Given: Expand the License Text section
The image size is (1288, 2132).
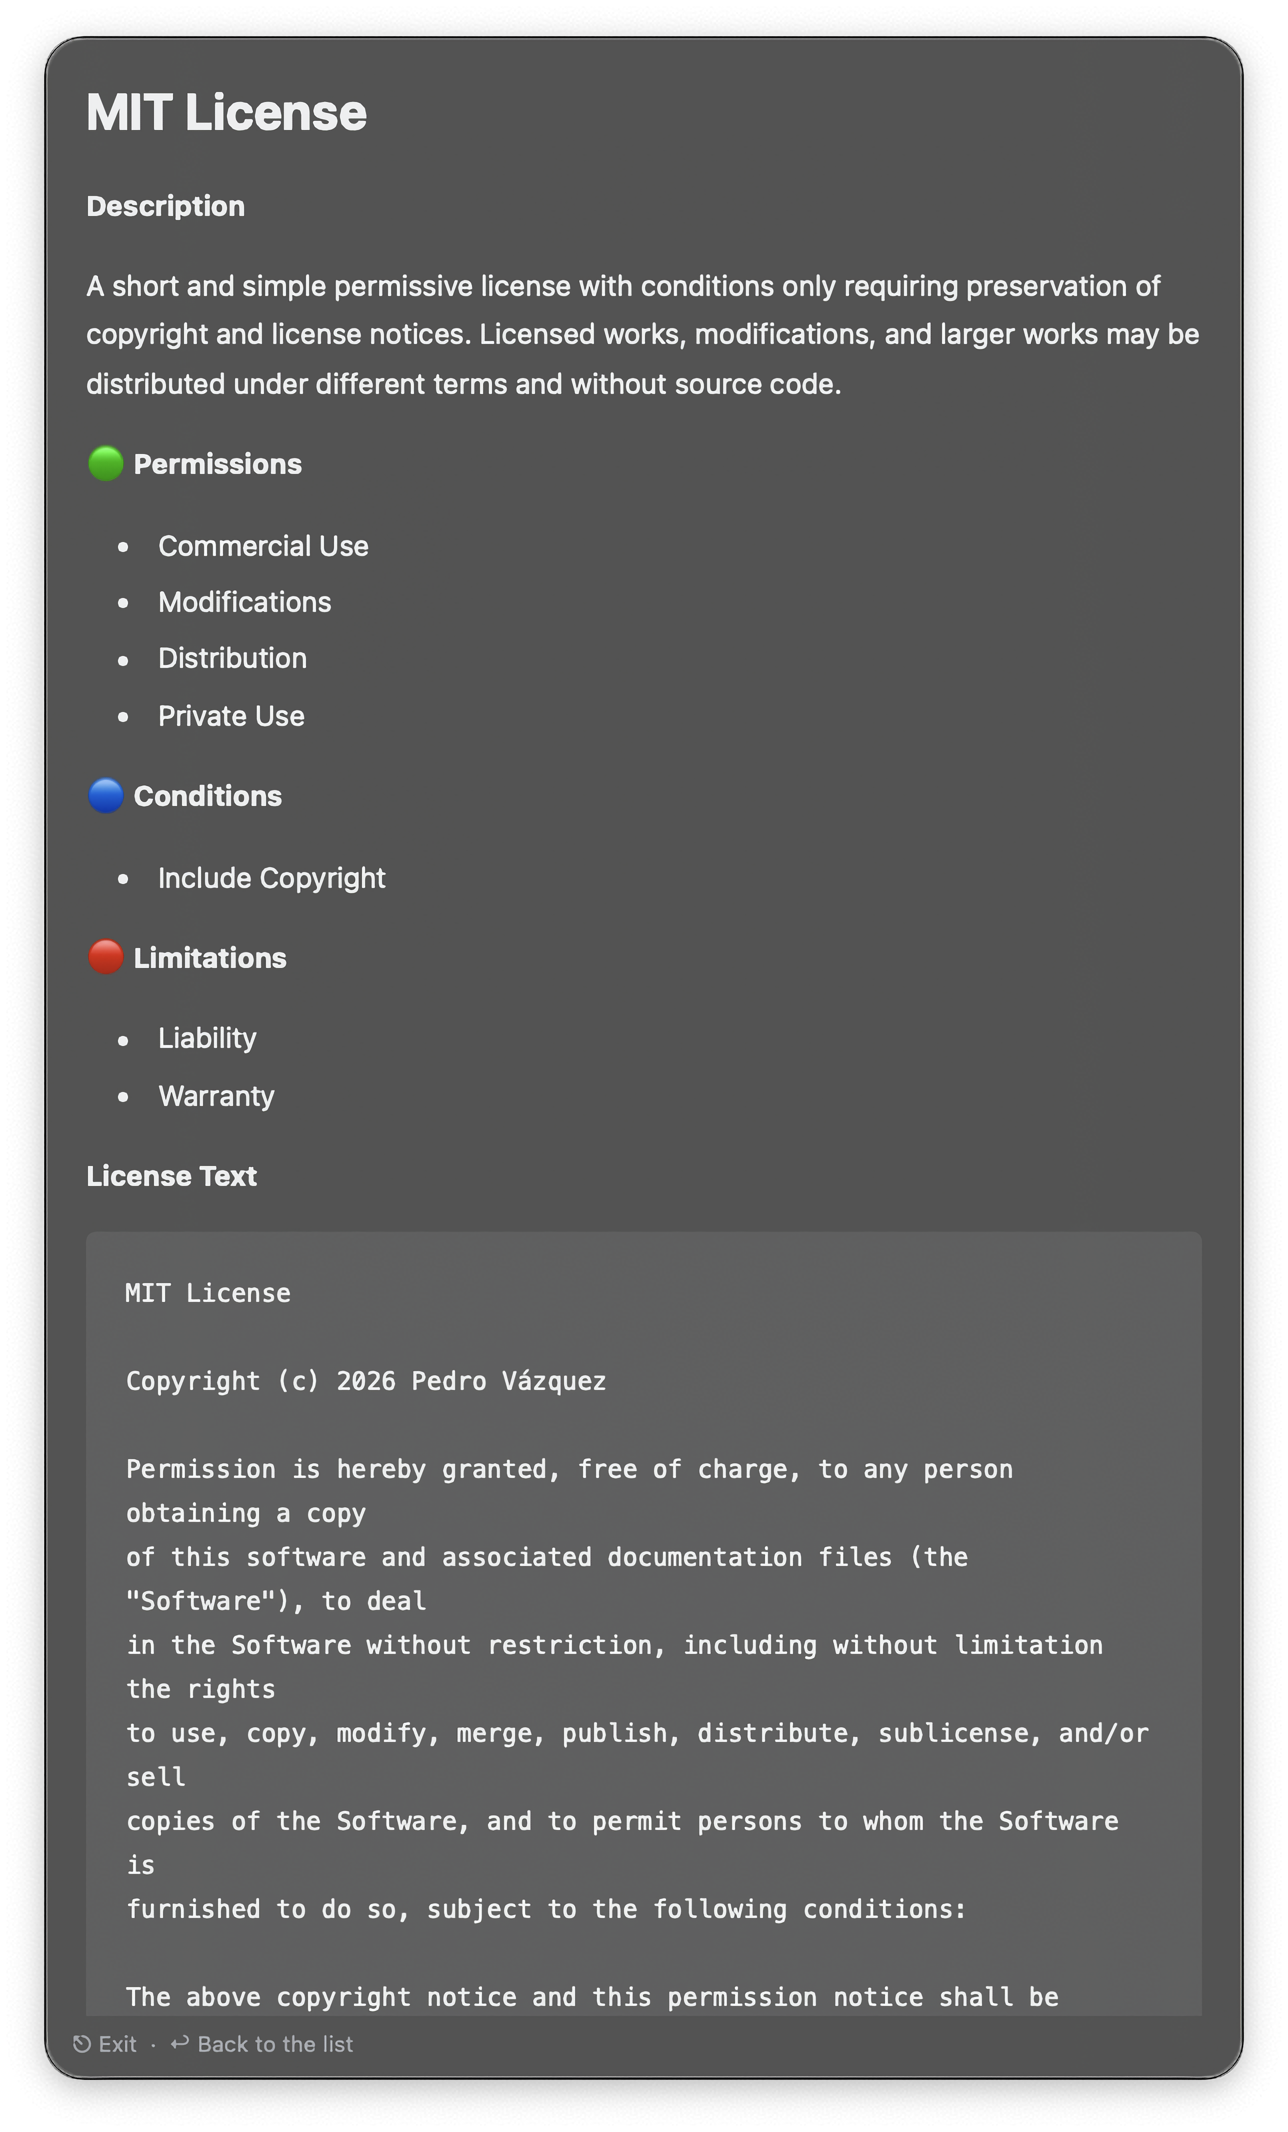Looking at the screenshot, I should 172,1176.
